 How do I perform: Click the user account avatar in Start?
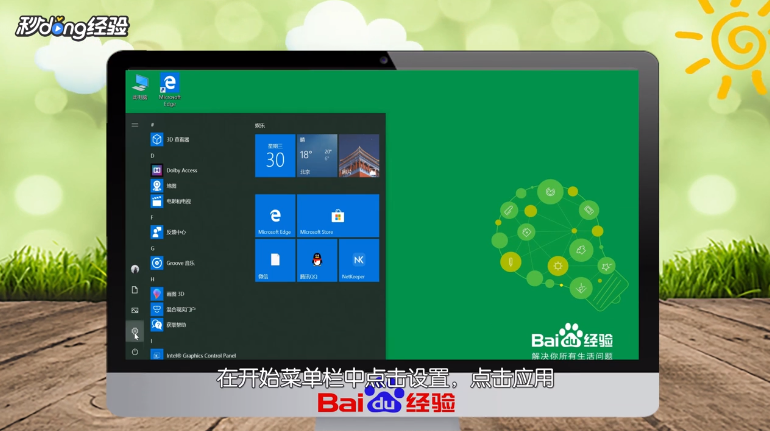coord(135,269)
